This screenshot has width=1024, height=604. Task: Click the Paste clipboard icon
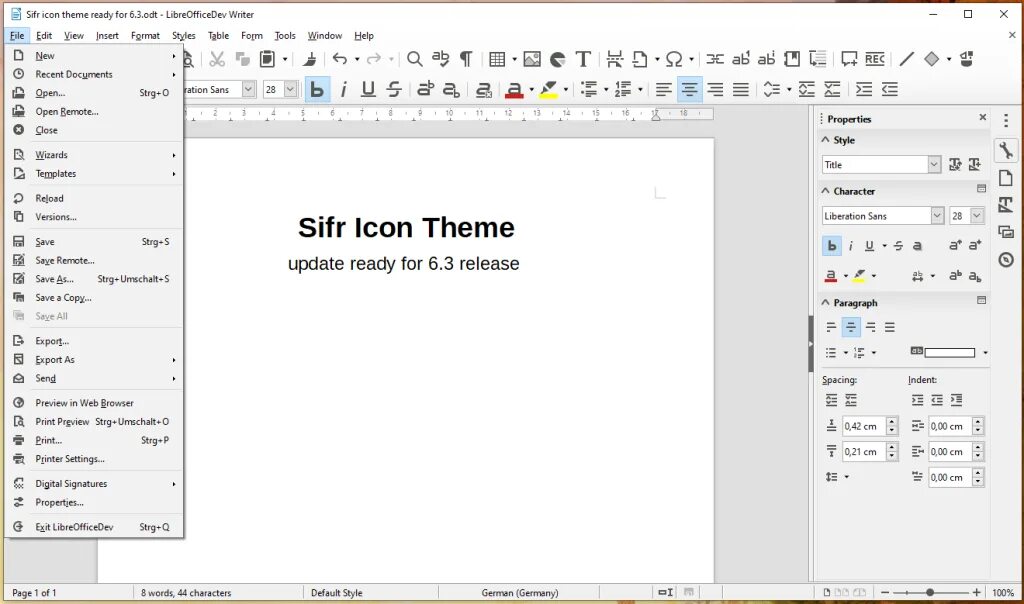coord(267,59)
